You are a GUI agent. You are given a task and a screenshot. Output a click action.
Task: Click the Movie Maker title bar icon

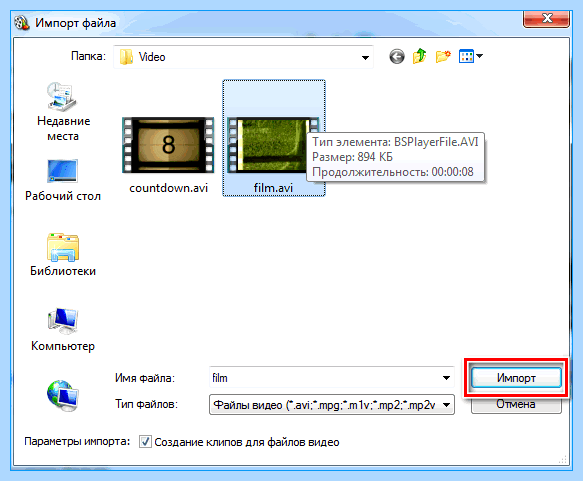(x=22, y=23)
